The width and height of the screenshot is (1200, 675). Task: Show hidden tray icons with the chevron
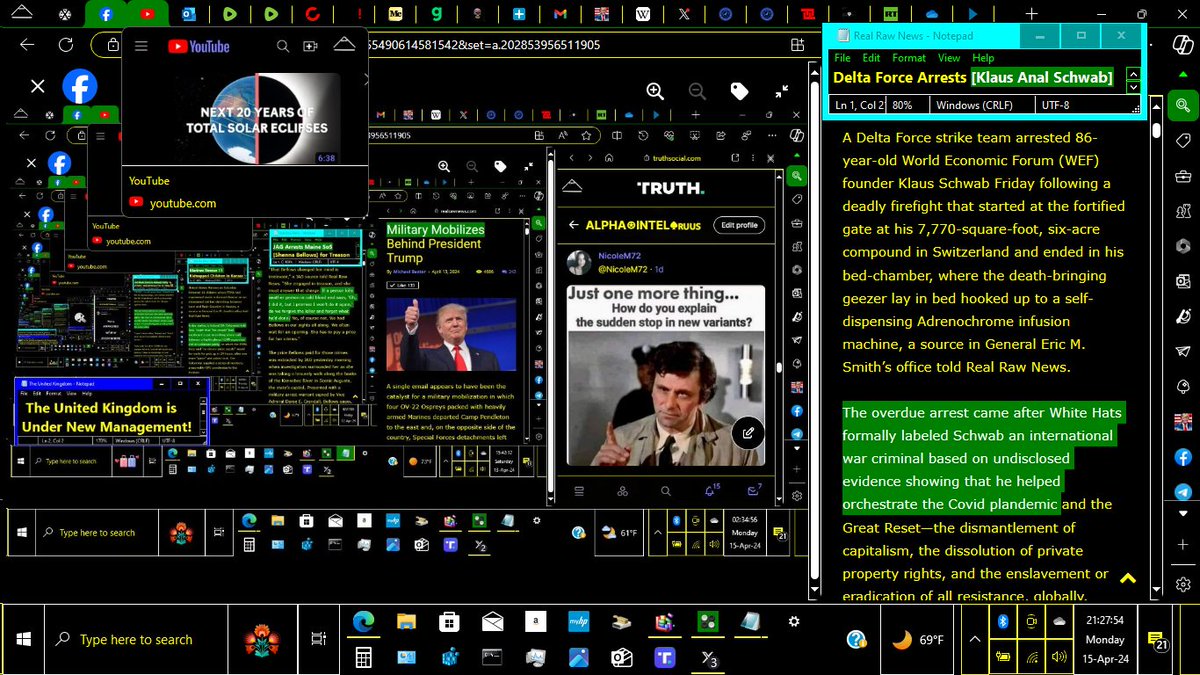975,640
